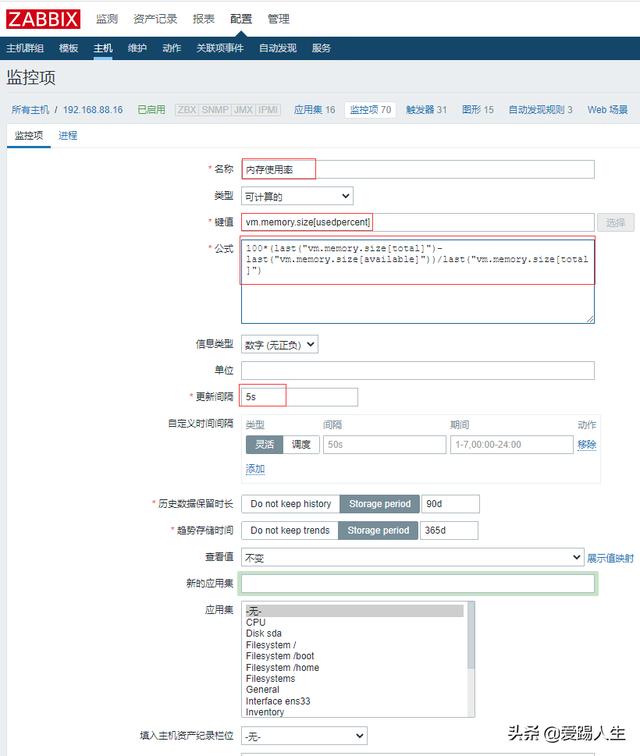Open 所有主机 breadcrumb link
640x756 pixels.
coord(30,110)
